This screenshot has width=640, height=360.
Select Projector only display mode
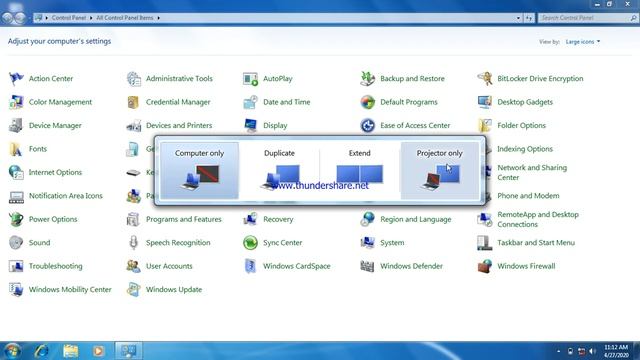440,171
